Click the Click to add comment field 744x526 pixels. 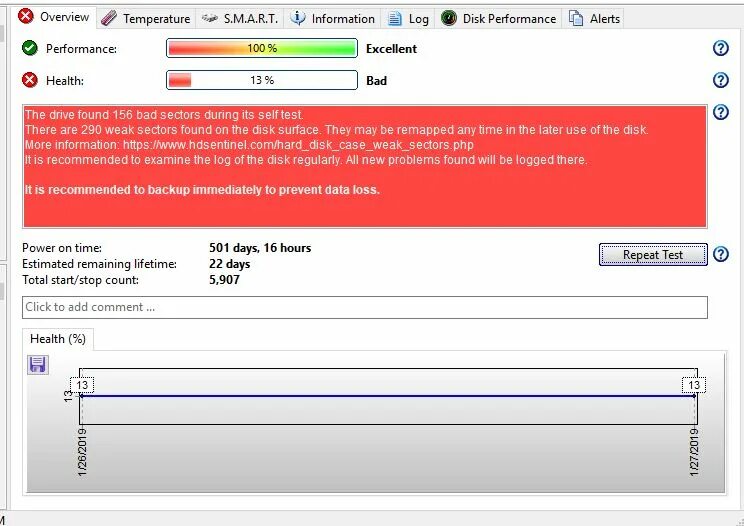pyautogui.click(x=365, y=307)
